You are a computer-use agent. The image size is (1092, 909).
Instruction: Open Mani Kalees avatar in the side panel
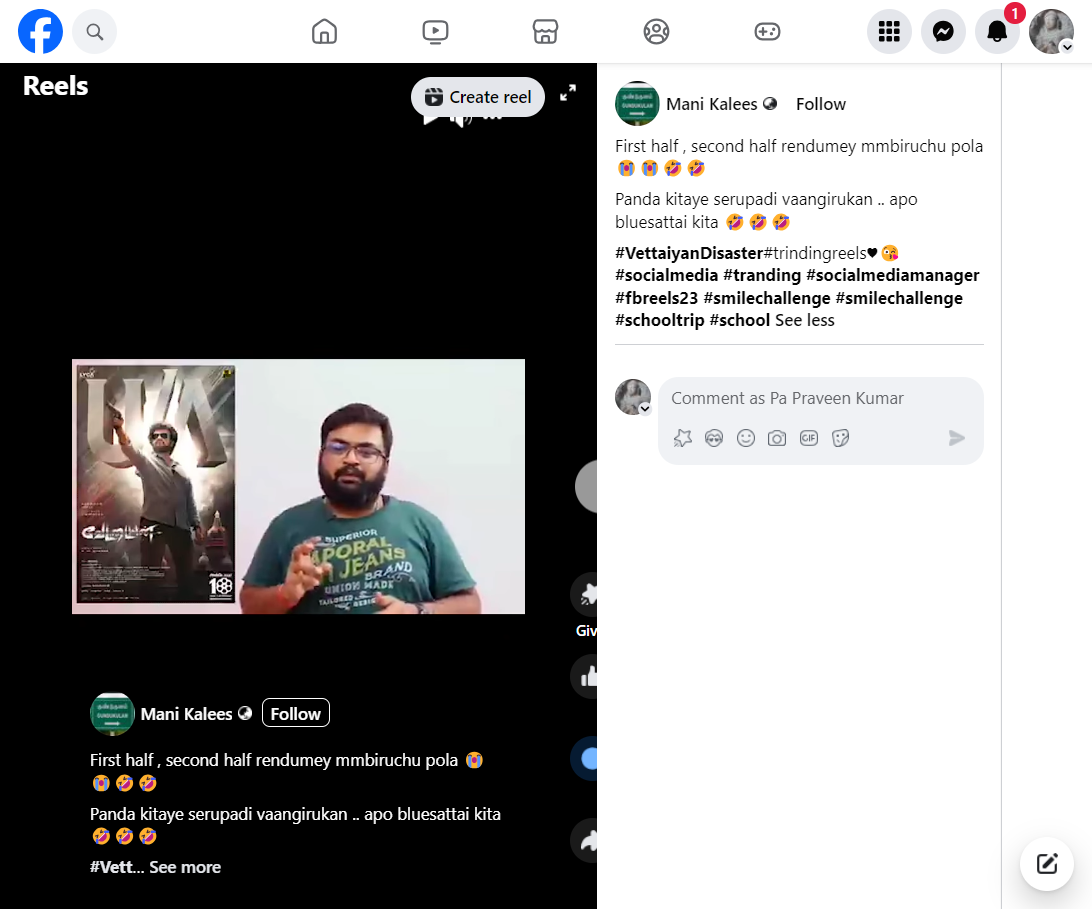pyautogui.click(x=637, y=104)
